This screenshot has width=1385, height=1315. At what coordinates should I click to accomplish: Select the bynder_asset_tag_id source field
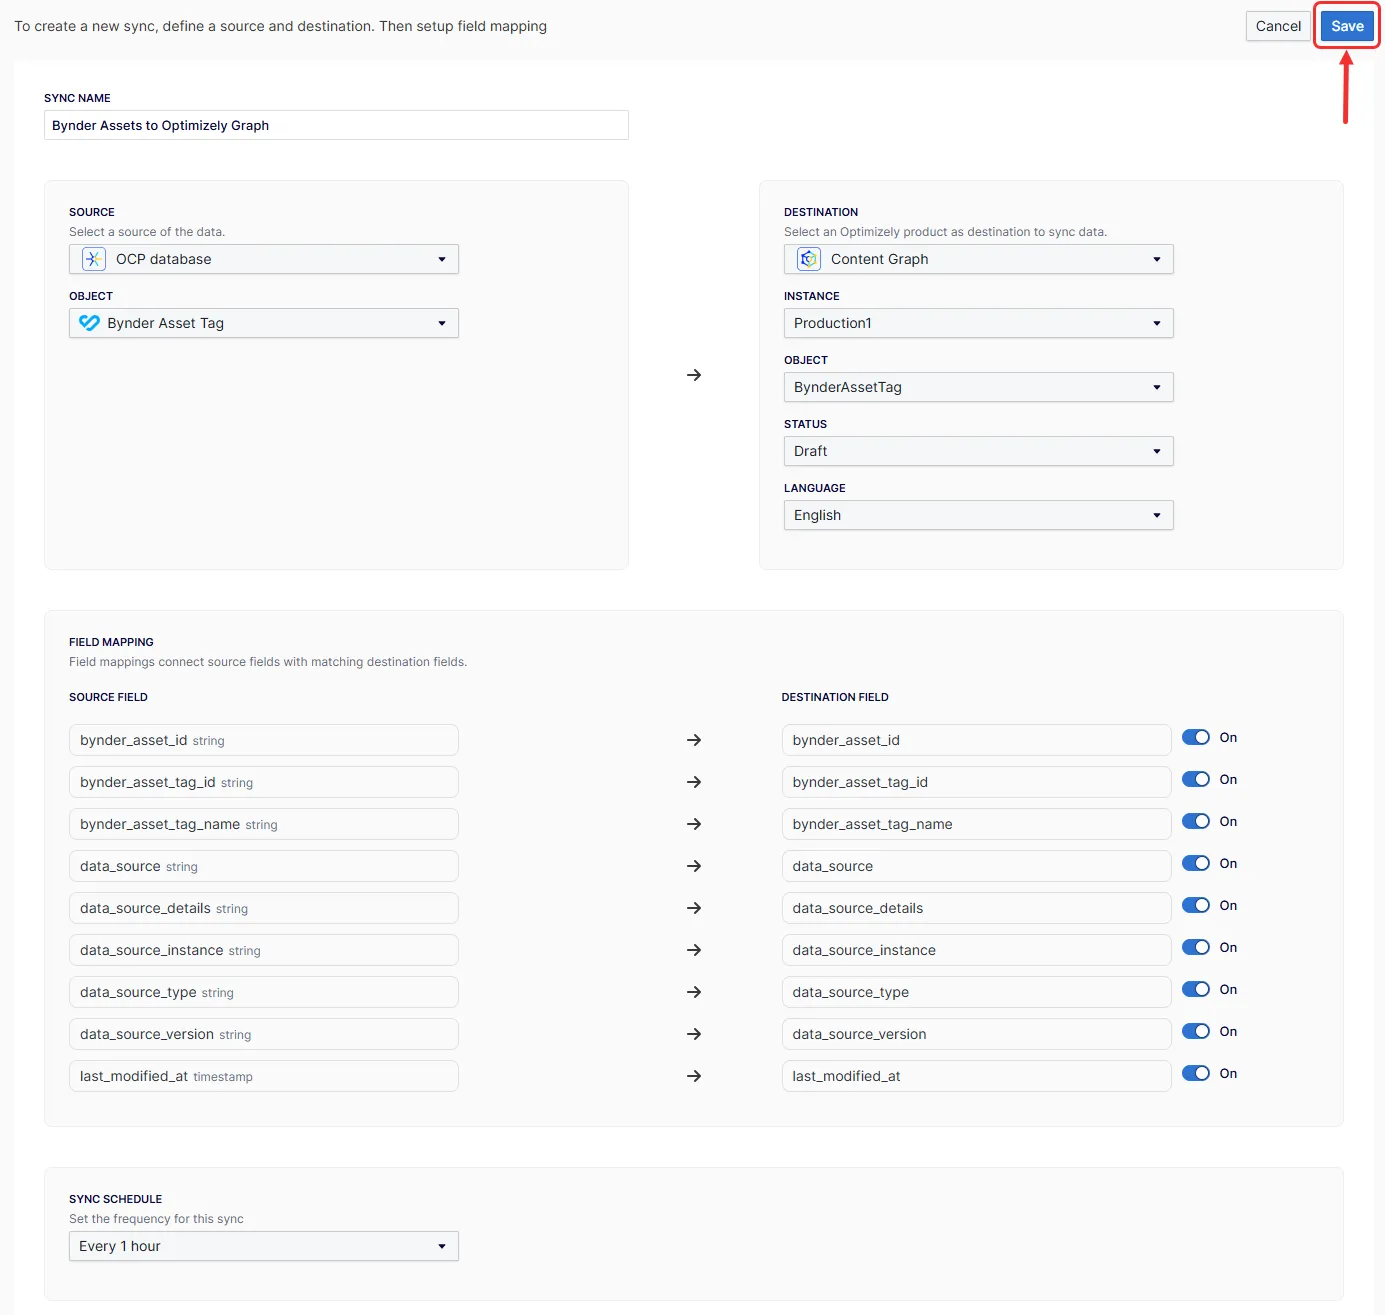pyautogui.click(x=264, y=782)
